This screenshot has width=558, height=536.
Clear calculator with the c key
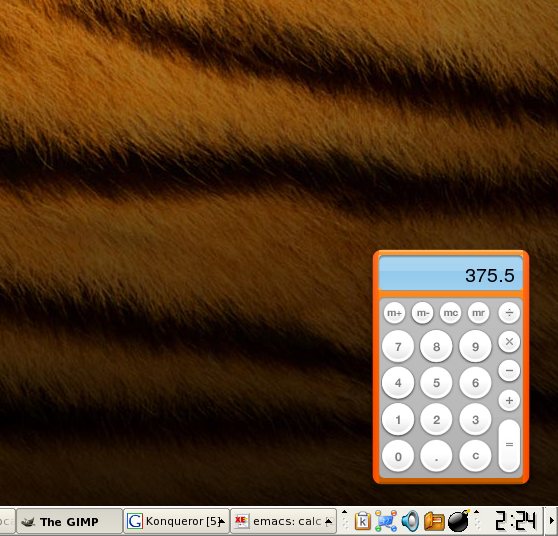(475, 456)
